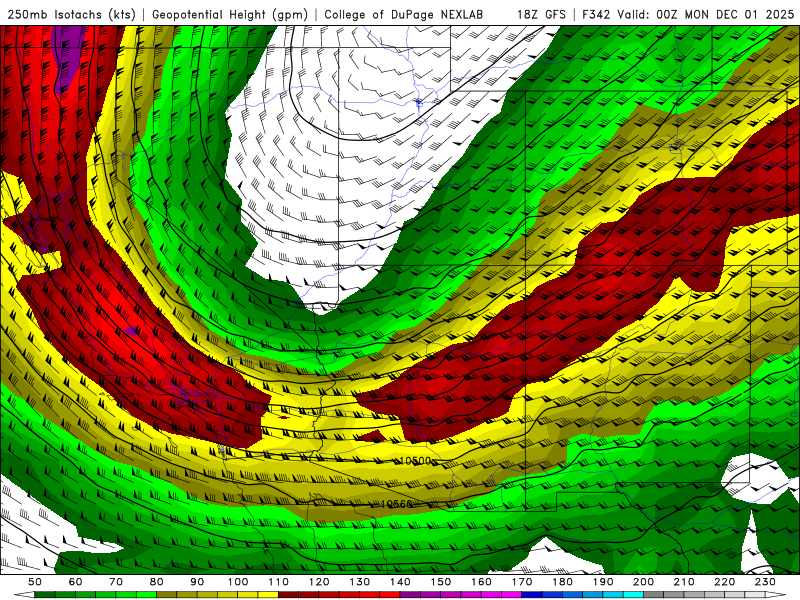
Task: Click the '60' value on the color scale
Action: click(x=75, y=582)
